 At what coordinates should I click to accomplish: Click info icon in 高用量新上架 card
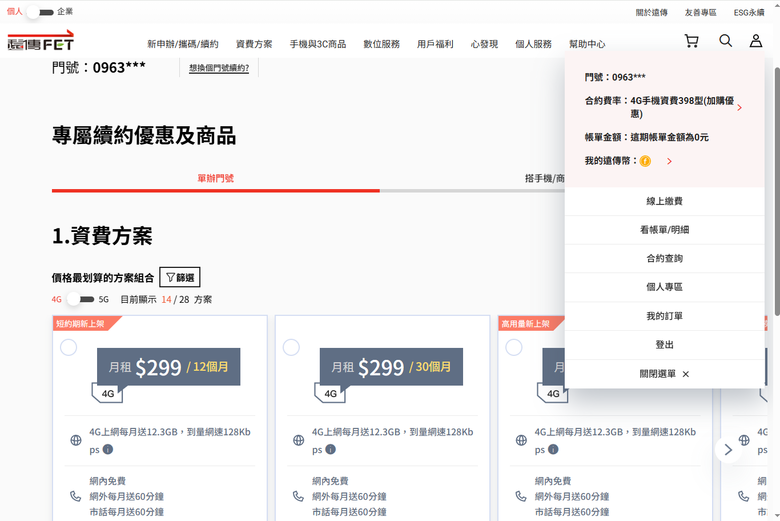[x=553, y=449]
